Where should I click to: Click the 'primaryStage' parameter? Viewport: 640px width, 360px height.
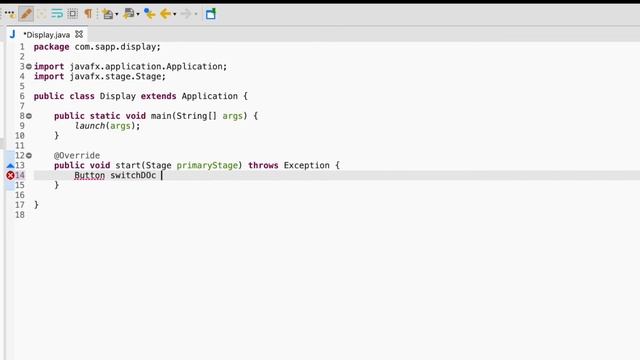pos(207,165)
